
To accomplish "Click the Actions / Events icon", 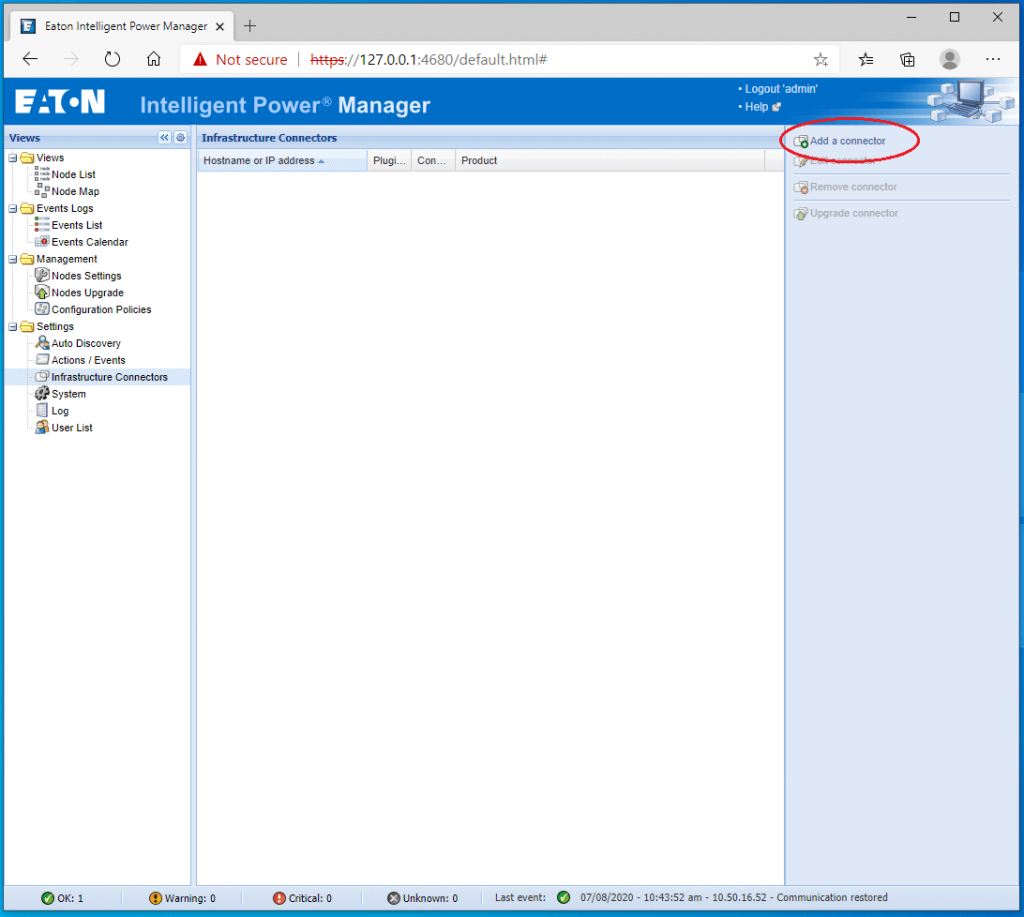I will tap(42, 359).
